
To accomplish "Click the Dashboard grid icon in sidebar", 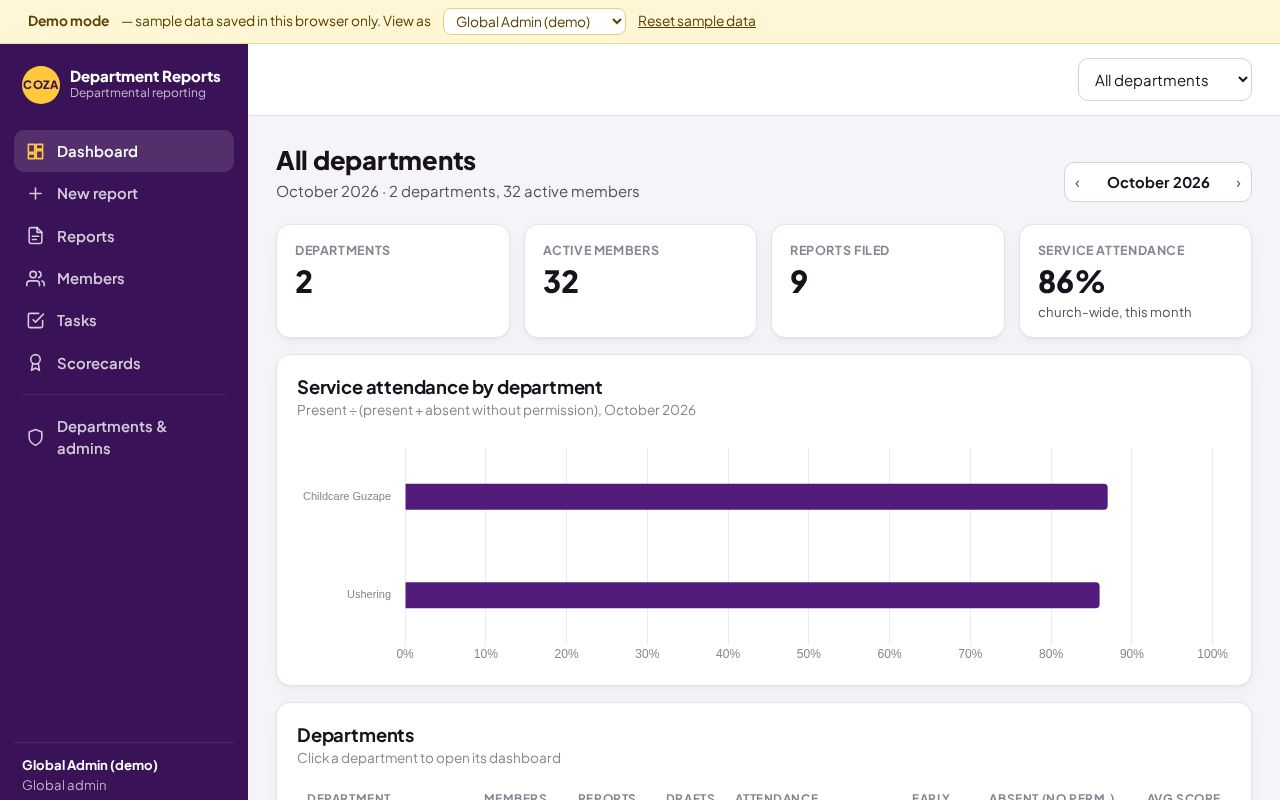I will pos(36,151).
